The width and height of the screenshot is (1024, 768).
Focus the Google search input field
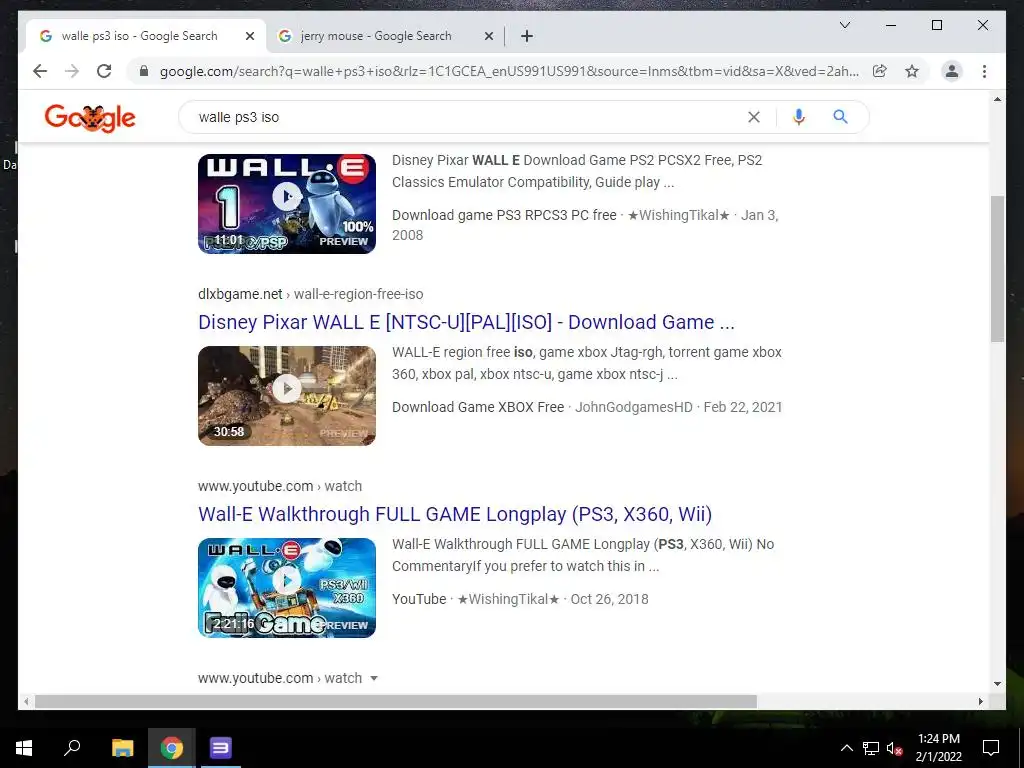click(x=467, y=117)
